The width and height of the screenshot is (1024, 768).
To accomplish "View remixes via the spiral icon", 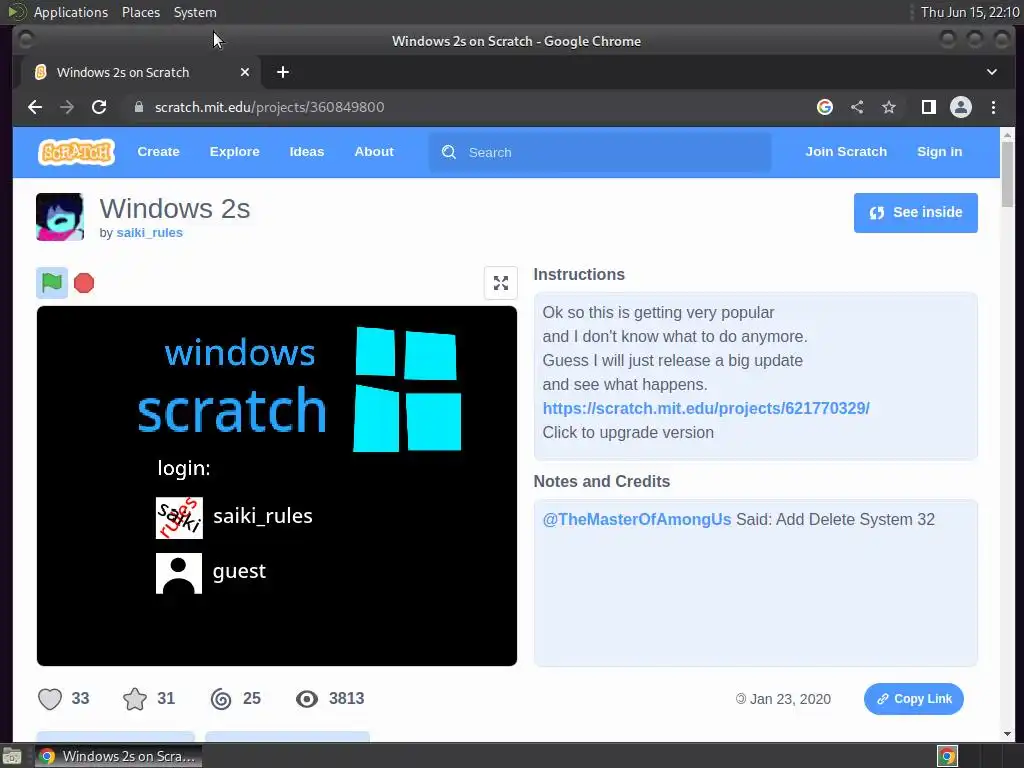I will 221,699.
